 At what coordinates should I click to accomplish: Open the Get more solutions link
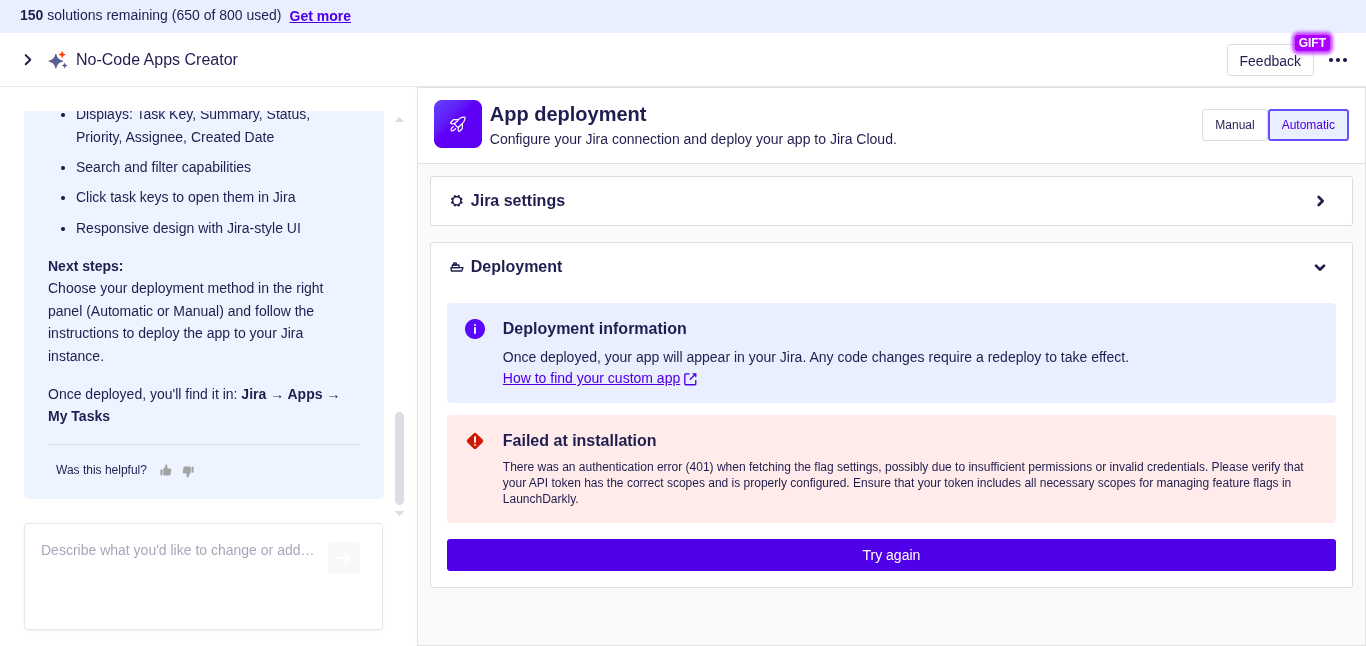pyautogui.click(x=320, y=16)
